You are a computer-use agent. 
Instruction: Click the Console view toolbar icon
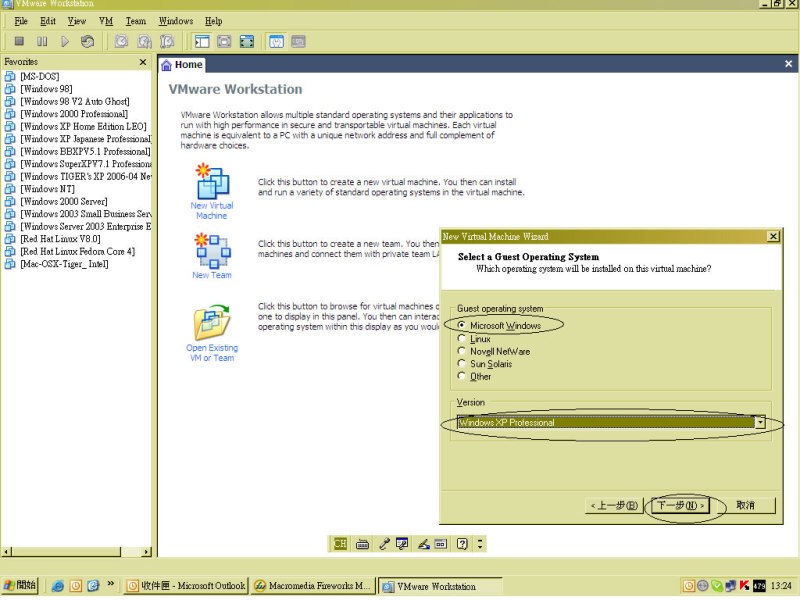pos(298,41)
